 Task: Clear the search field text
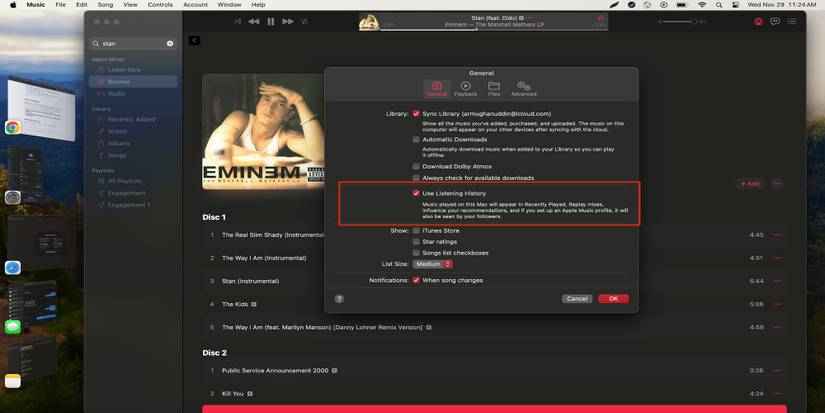point(170,44)
